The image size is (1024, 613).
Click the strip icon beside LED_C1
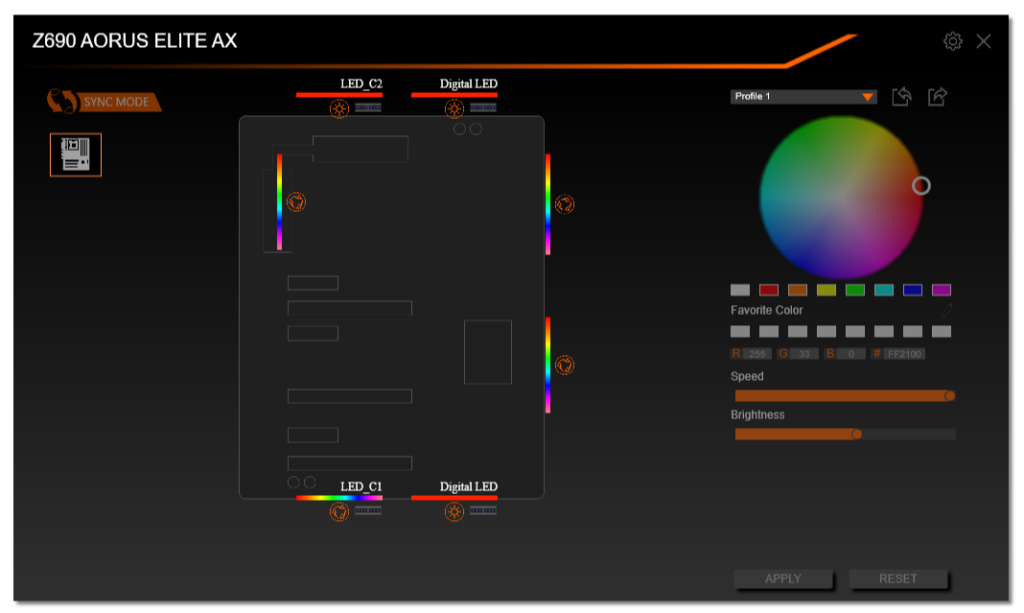tap(368, 511)
